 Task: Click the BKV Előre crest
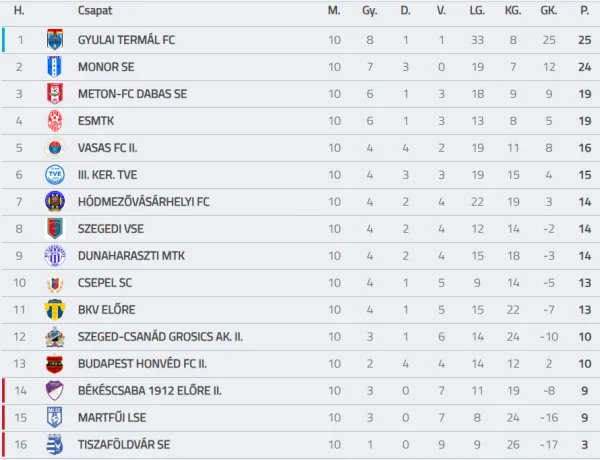[54, 310]
